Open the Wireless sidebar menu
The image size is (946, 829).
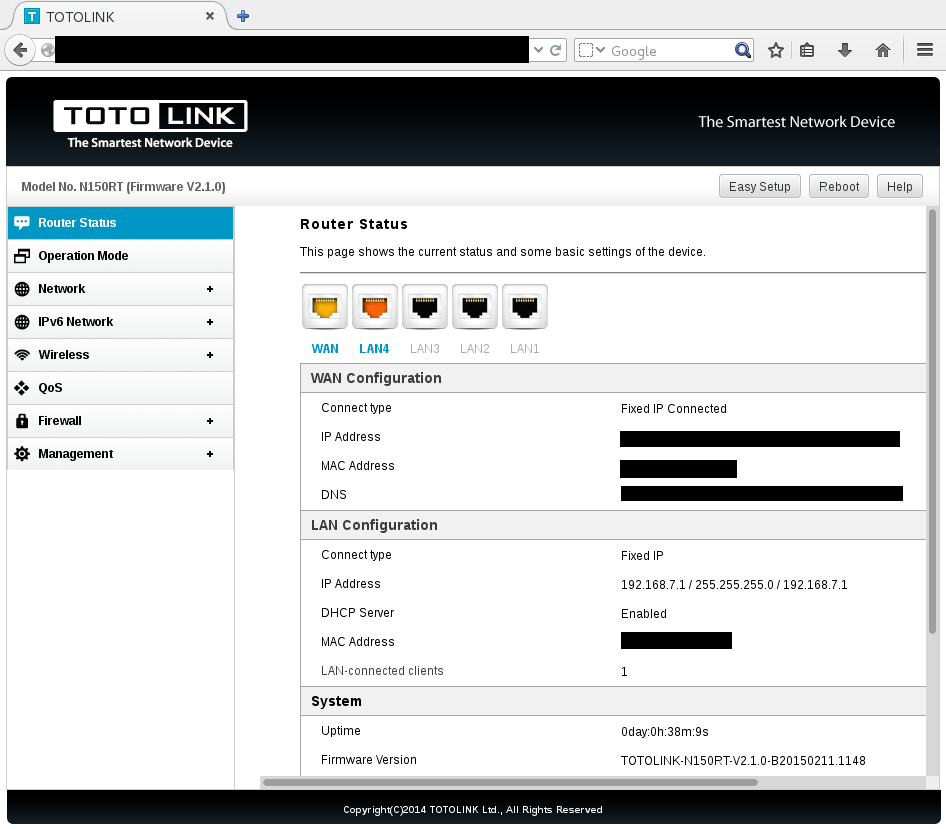(x=121, y=355)
